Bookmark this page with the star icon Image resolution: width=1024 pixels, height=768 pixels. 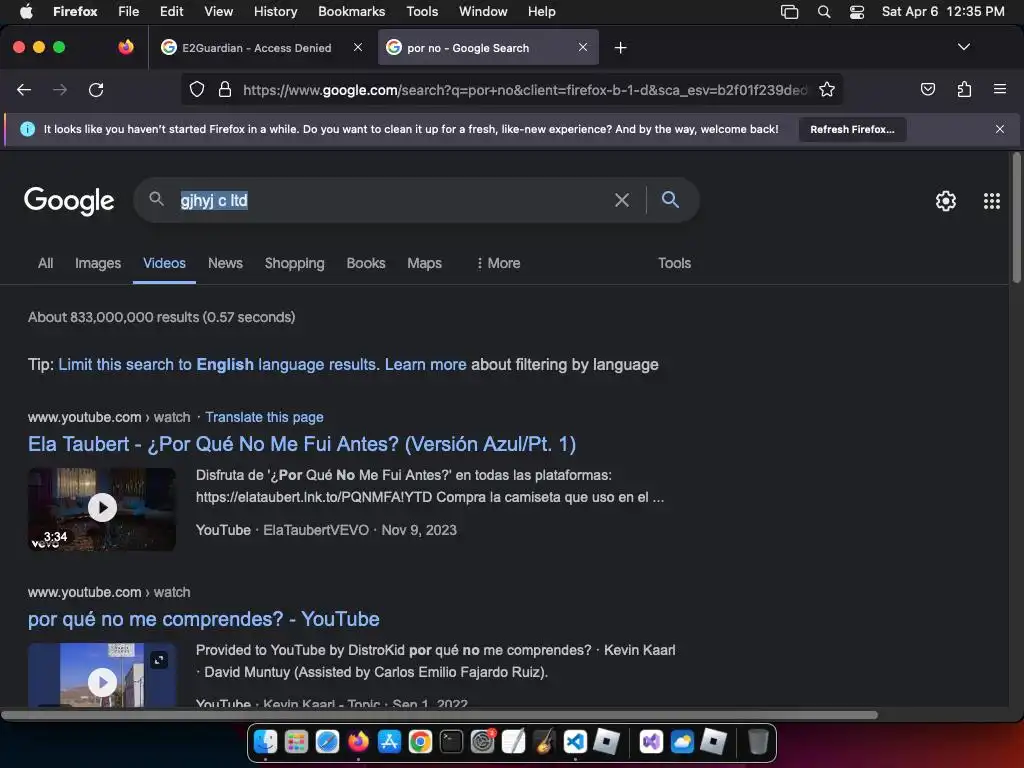coord(827,89)
